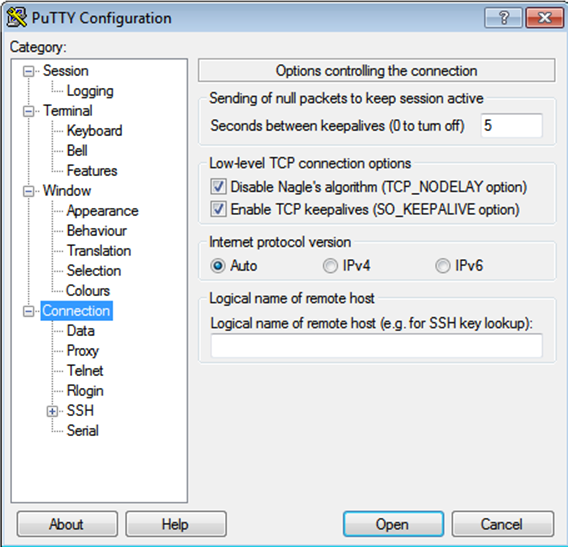Collapse the Session tree node
Image resolution: width=568 pixels, height=547 pixels.
28,71
